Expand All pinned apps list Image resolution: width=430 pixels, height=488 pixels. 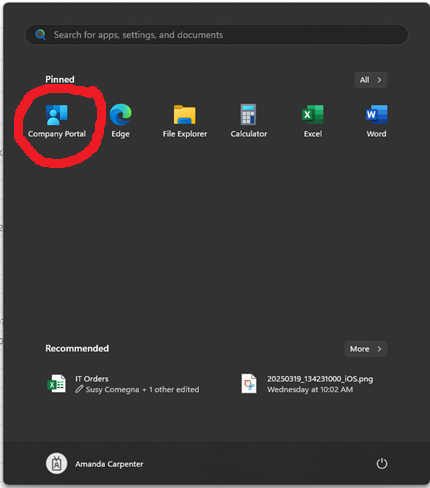371,80
